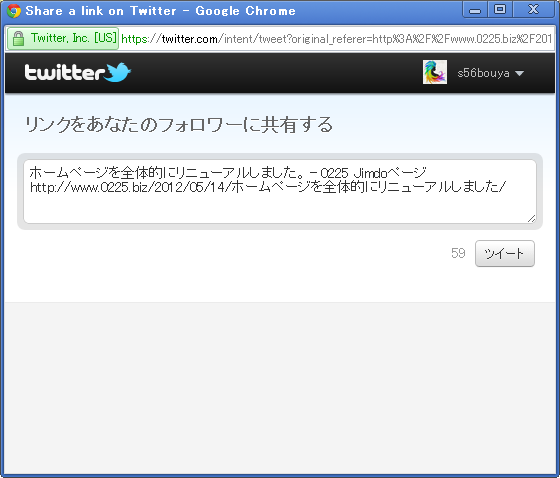
Task: Click the s56bouya username text
Action: coord(483,73)
